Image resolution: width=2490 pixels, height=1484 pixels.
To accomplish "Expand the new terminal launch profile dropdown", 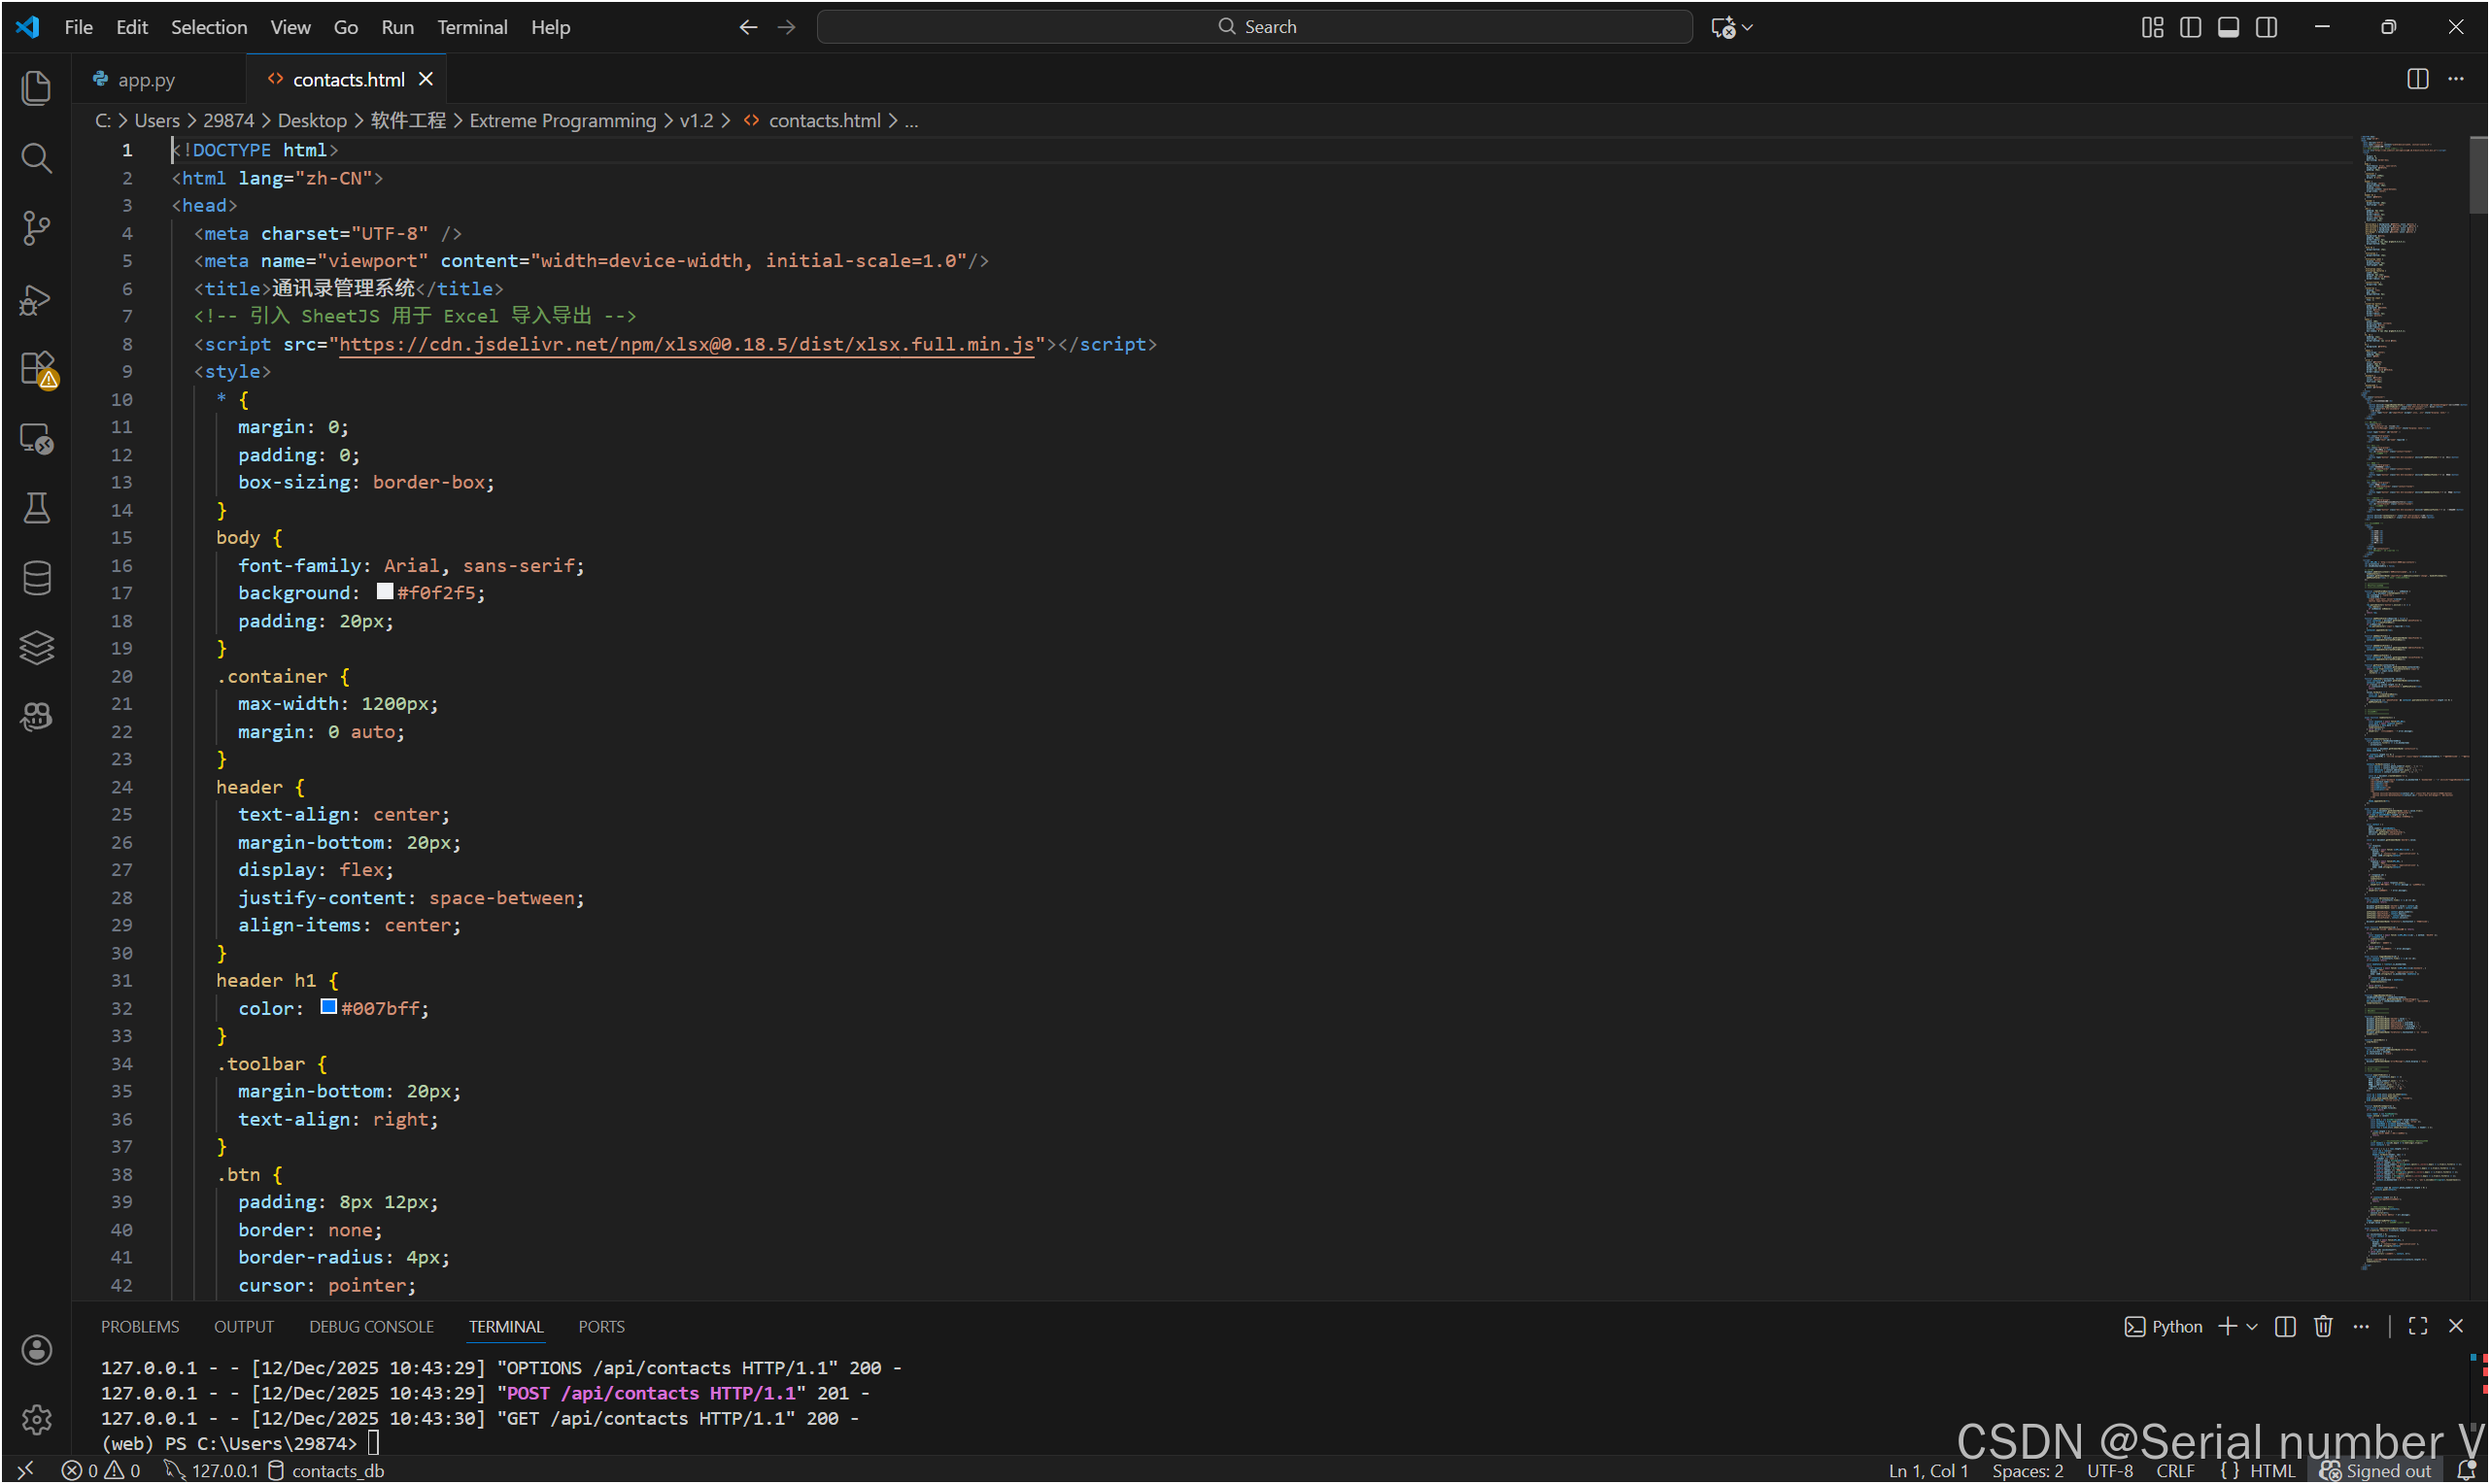I will pos(2252,1327).
